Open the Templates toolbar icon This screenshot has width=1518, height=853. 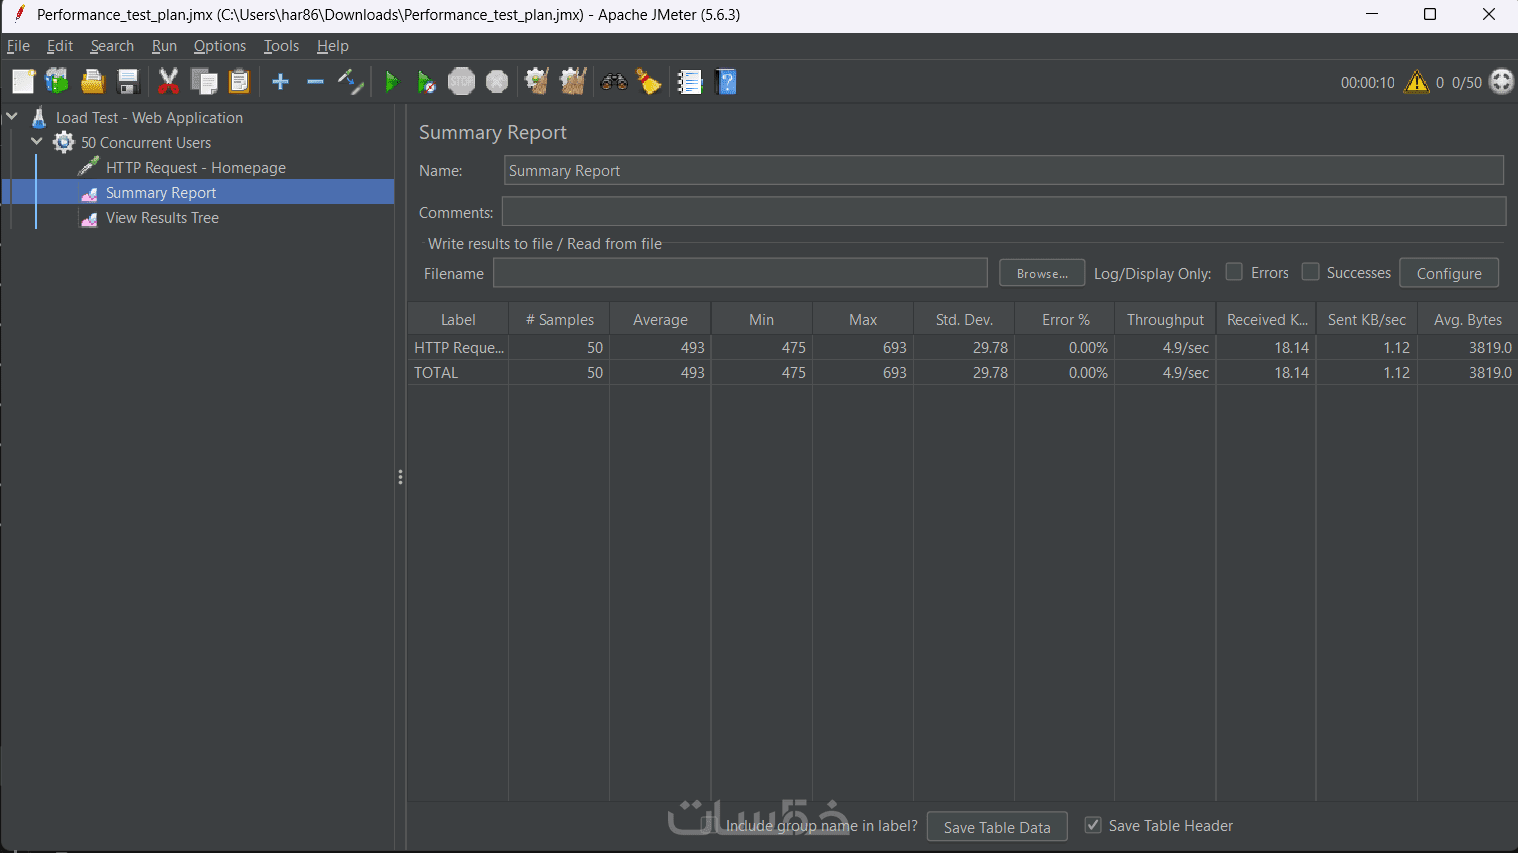[57, 82]
